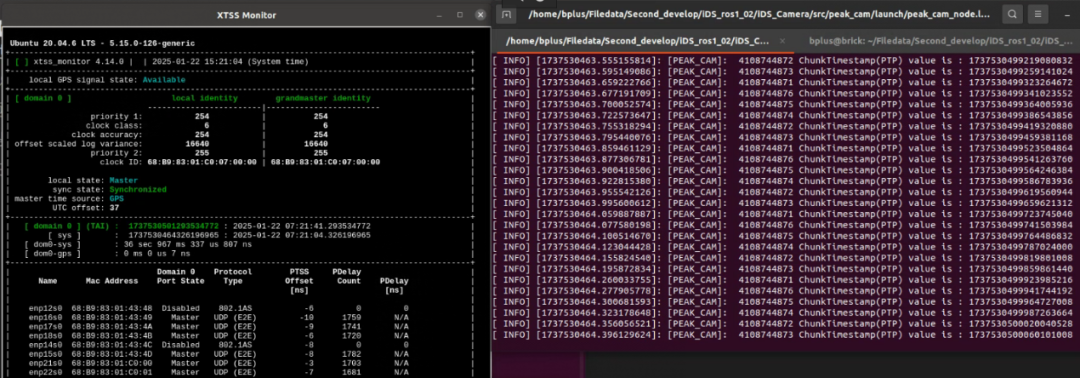Minimize the terminal window
This screenshot has width=1080, height=378.
point(1066,14)
